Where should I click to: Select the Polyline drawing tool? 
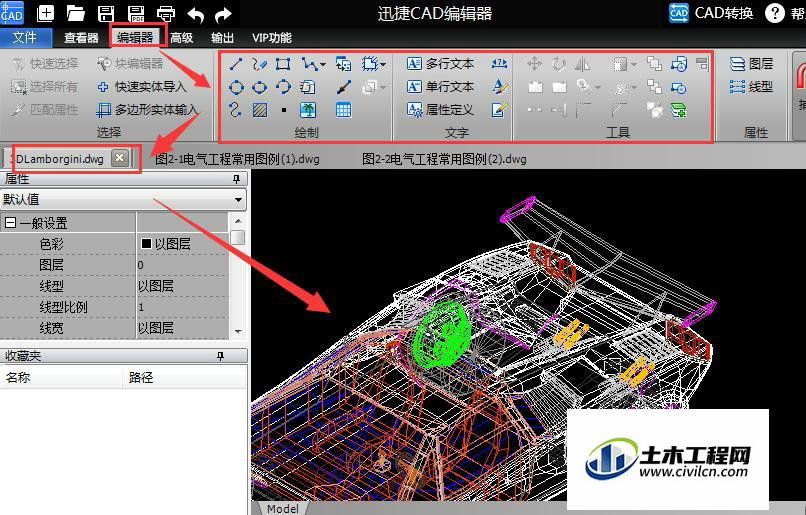pos(309,64)
